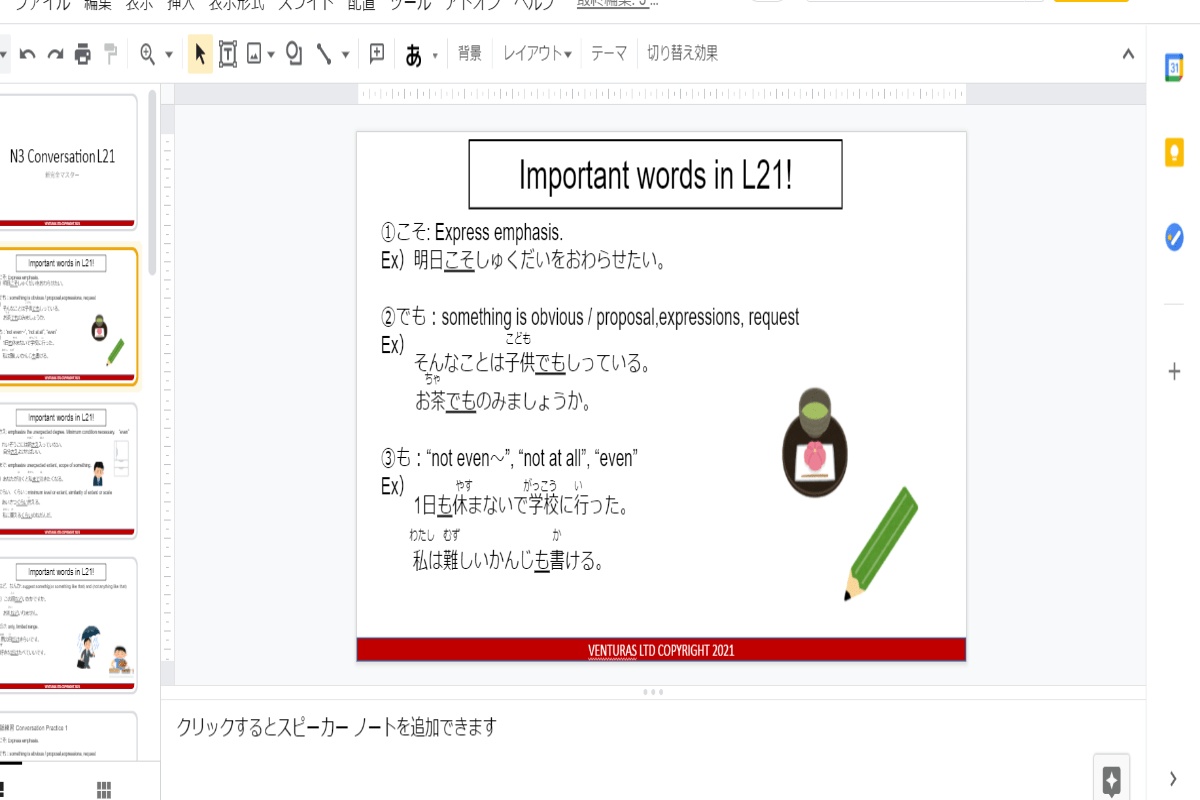1200x800 pixels.
Task: Hide the side panel with the chevron
Action: (1173, 778)
